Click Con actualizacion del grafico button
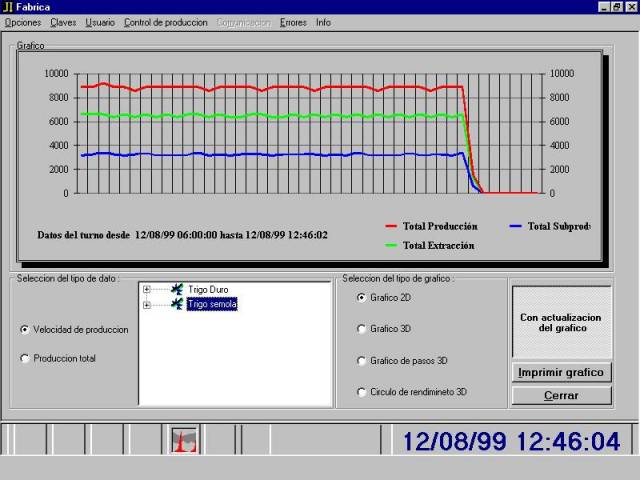 [x=562, y=322]
